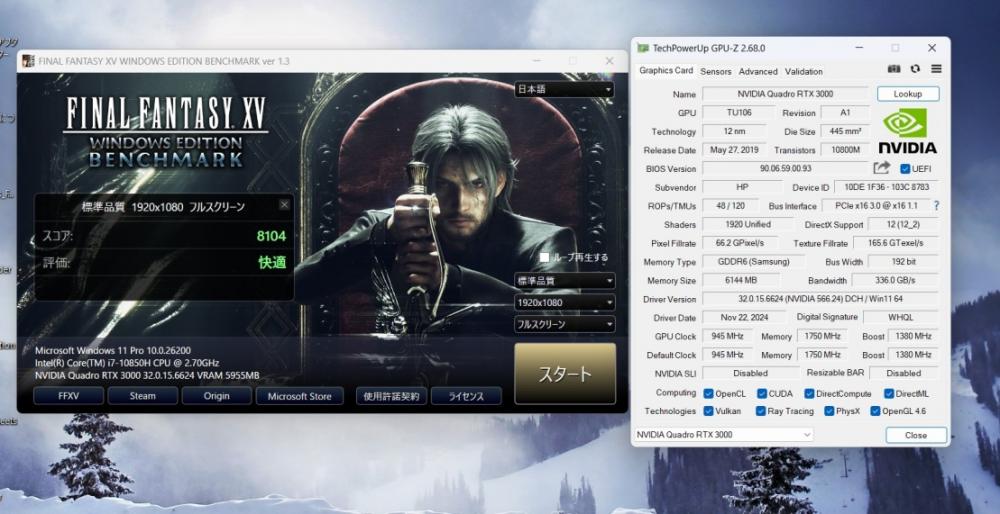
Task: Switch to the Sensors tab
Action: [x=715, y=72]
